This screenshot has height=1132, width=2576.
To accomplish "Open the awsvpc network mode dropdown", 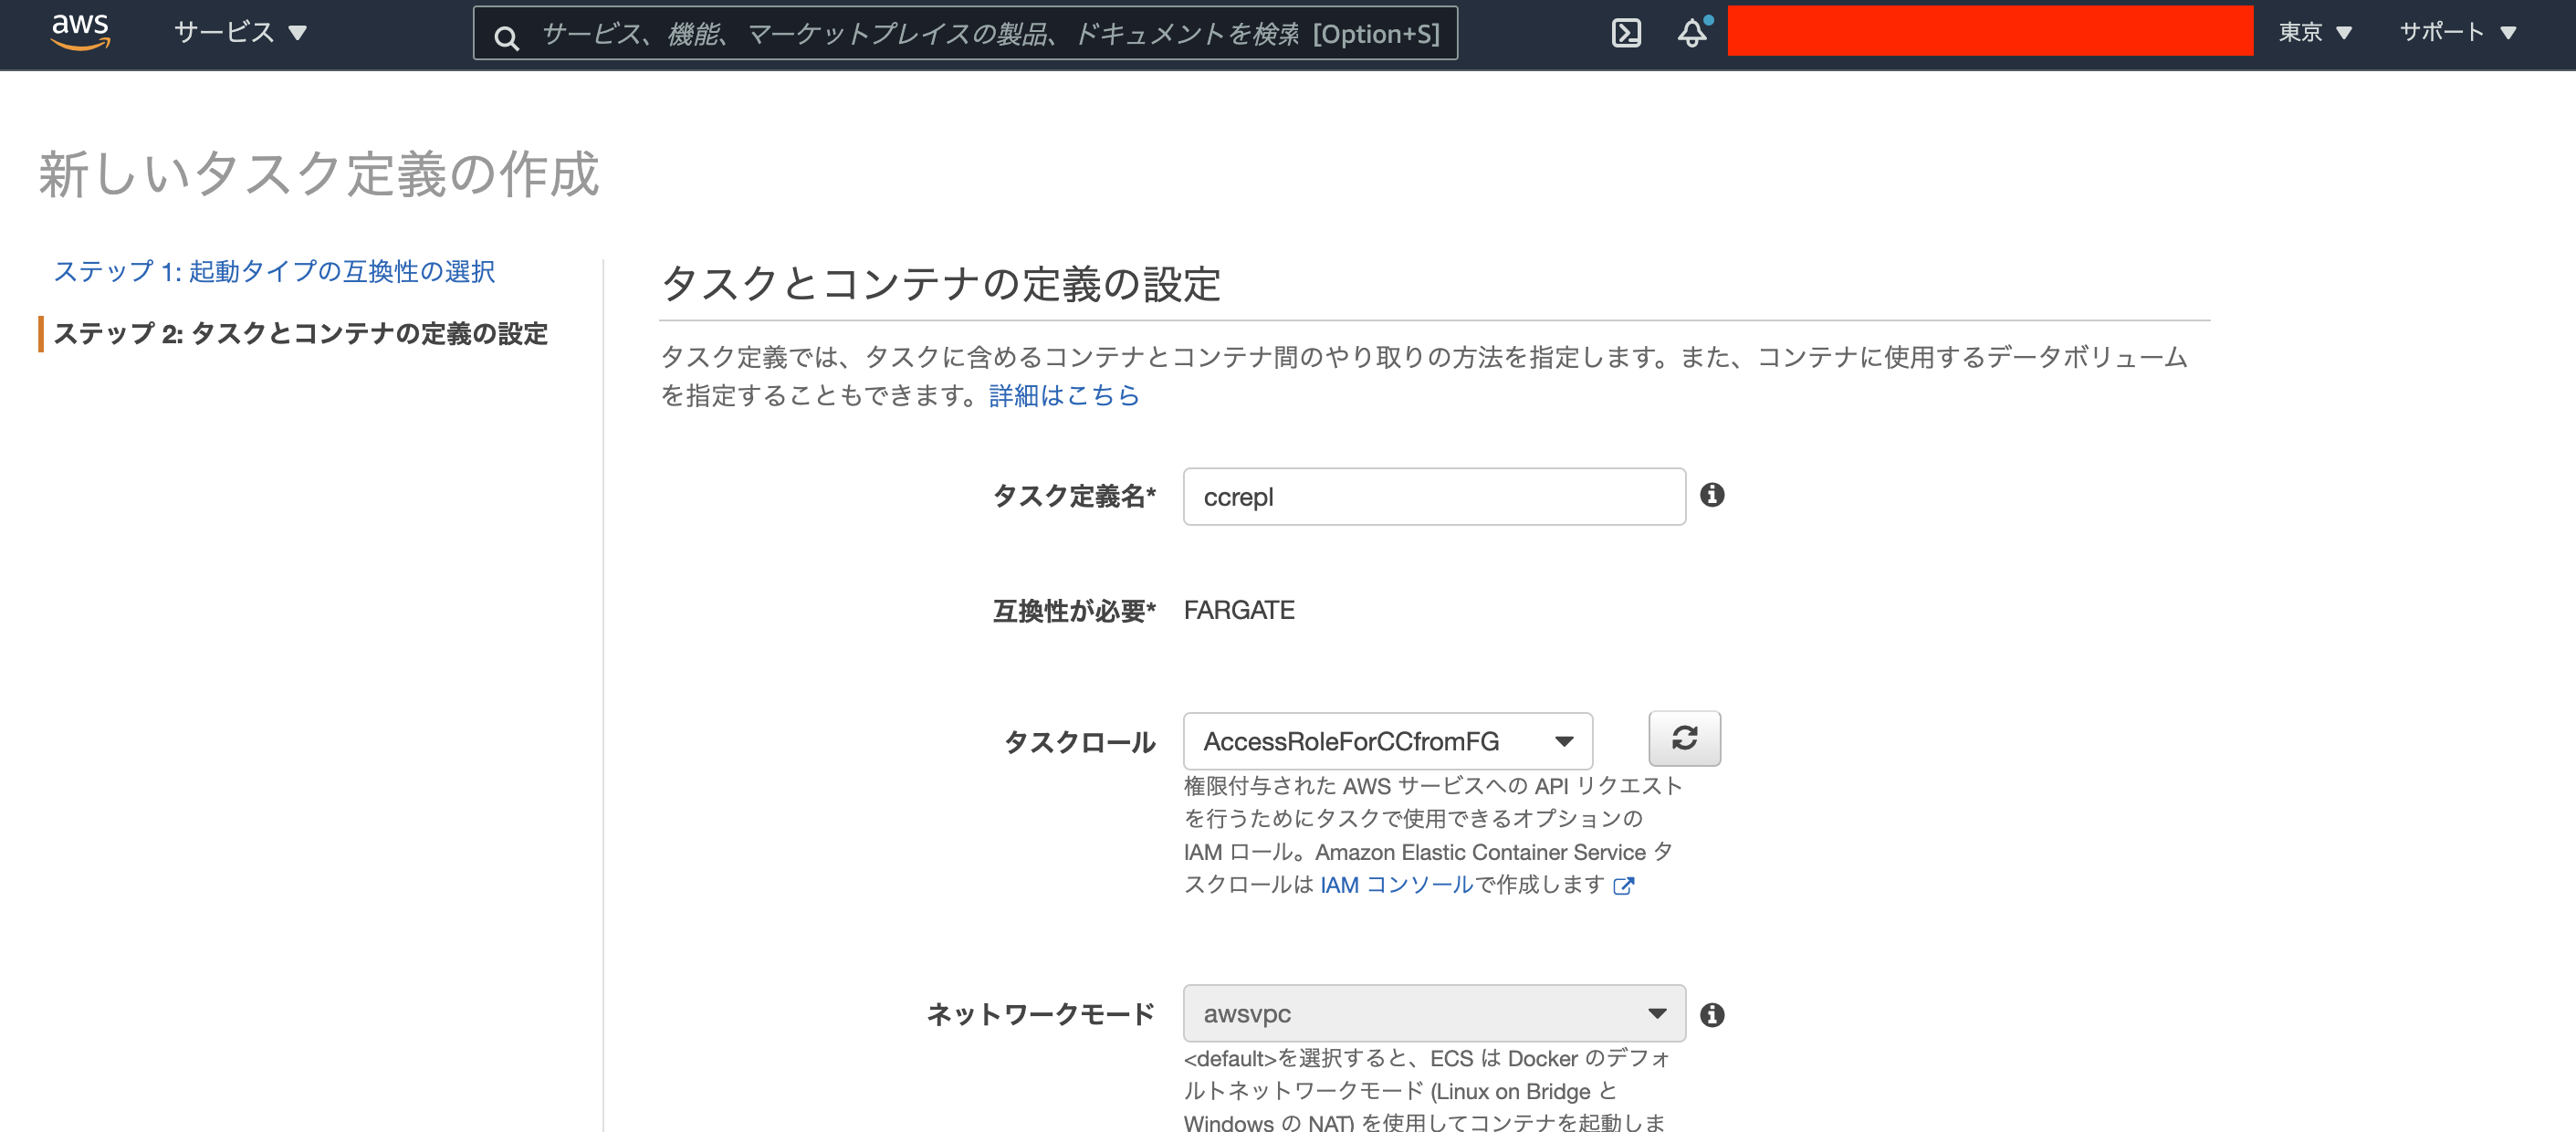I will pos(1433,1013).
